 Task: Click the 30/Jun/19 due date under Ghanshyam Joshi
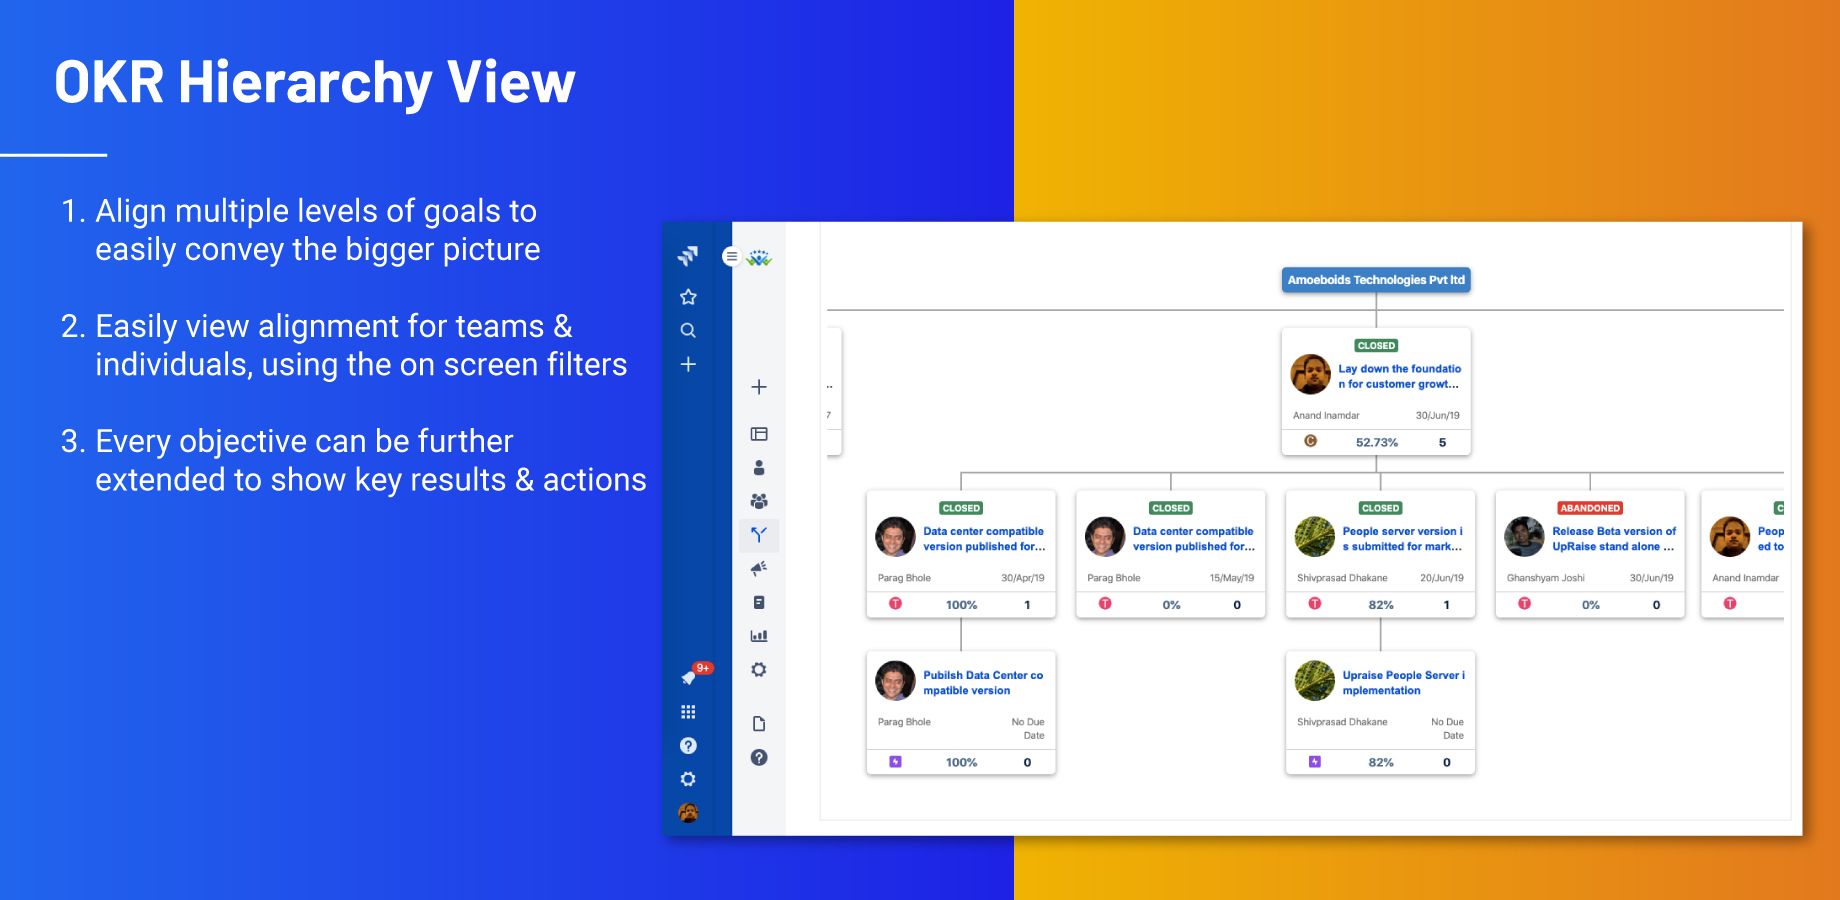pyautogui.click(x=1651, y=578)
